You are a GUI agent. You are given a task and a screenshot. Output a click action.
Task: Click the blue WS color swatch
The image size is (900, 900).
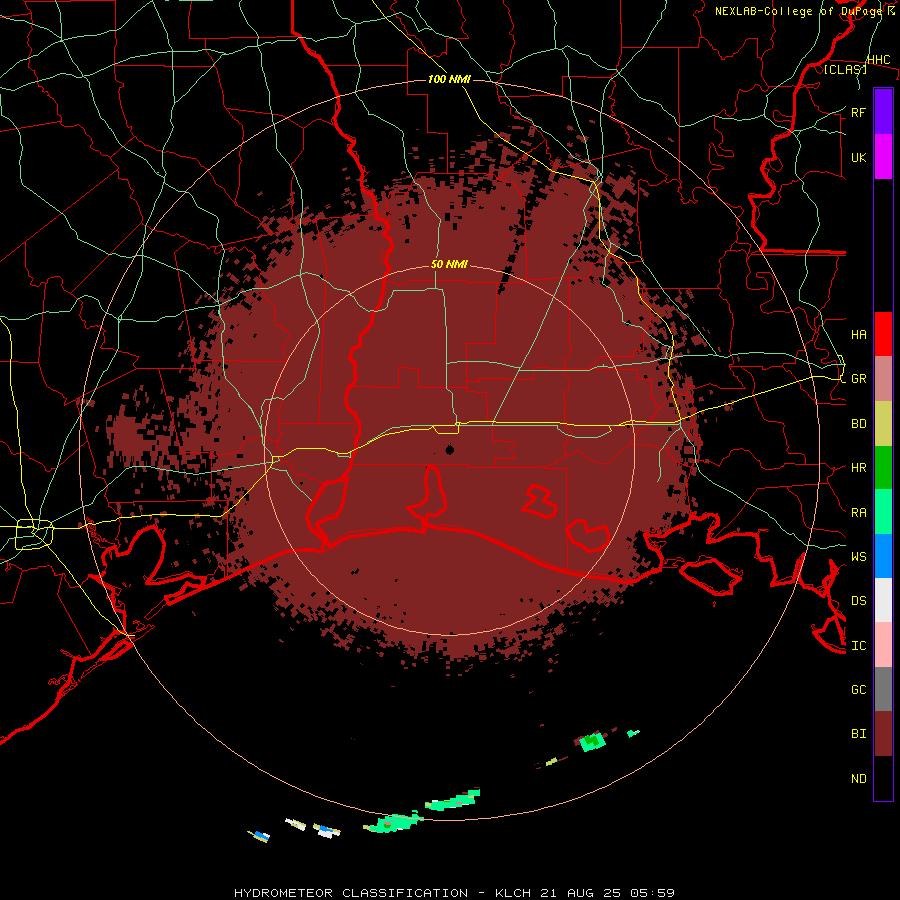click(883, 556)
